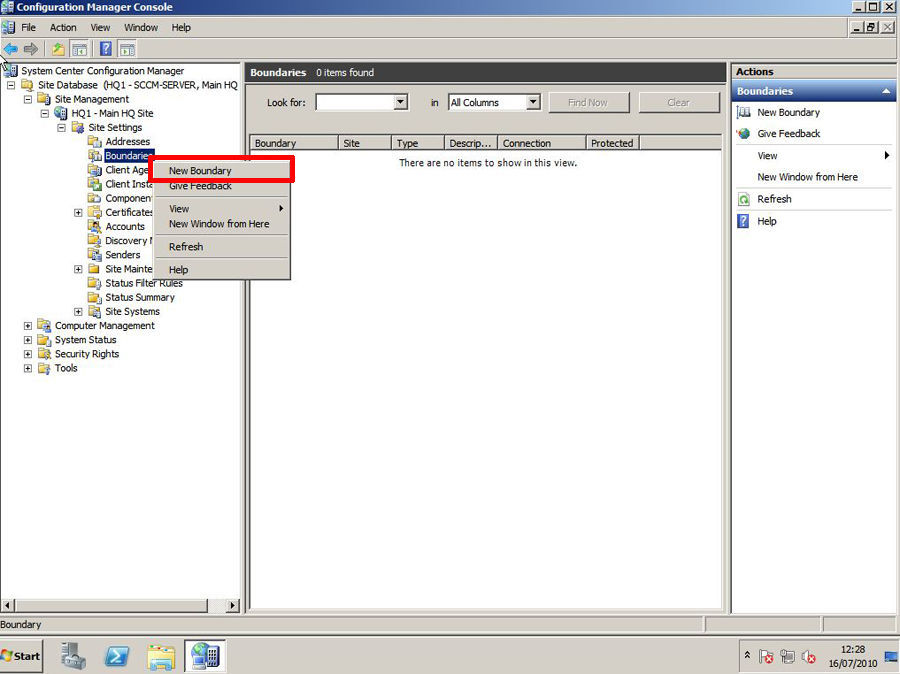The width and height of the screenshot is (900, 674).
Task: Select the Addresses folder icon in tree
Action: [95, 141]
